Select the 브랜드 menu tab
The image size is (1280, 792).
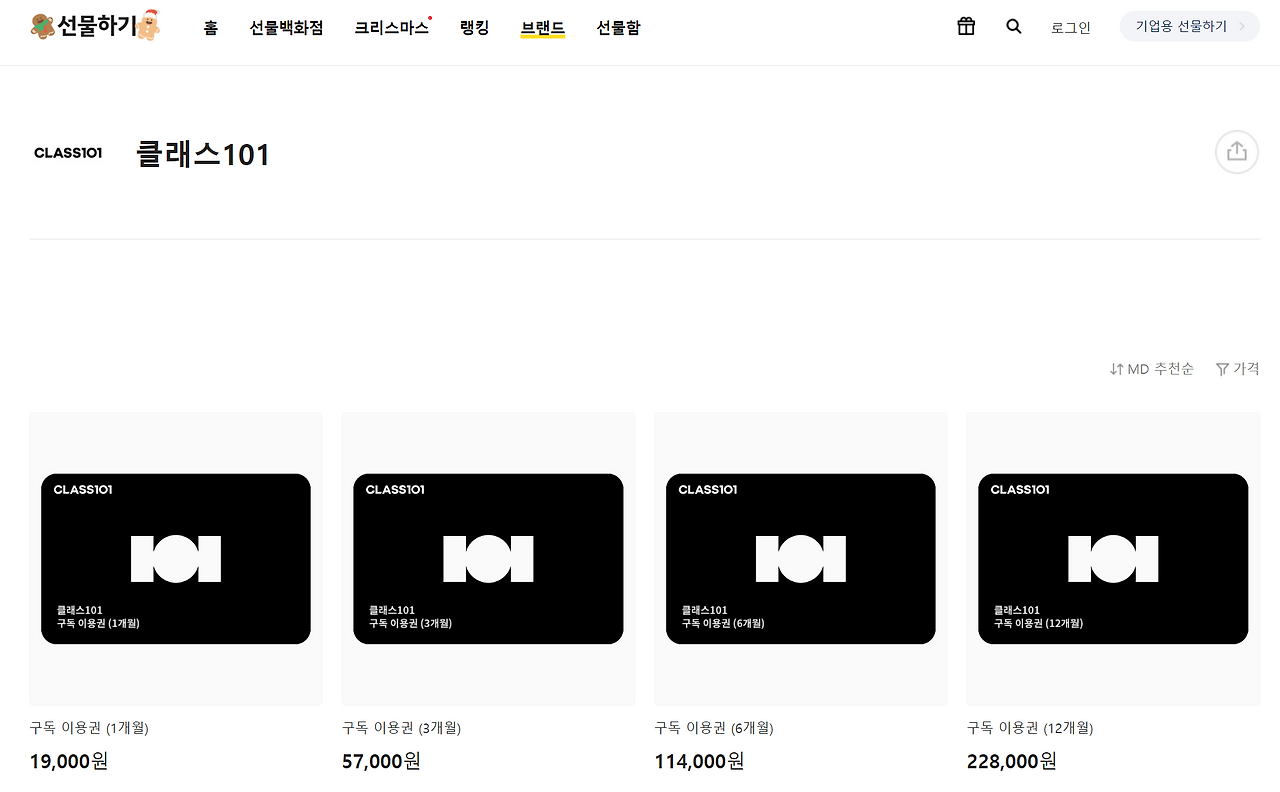[x=542, y=28]
